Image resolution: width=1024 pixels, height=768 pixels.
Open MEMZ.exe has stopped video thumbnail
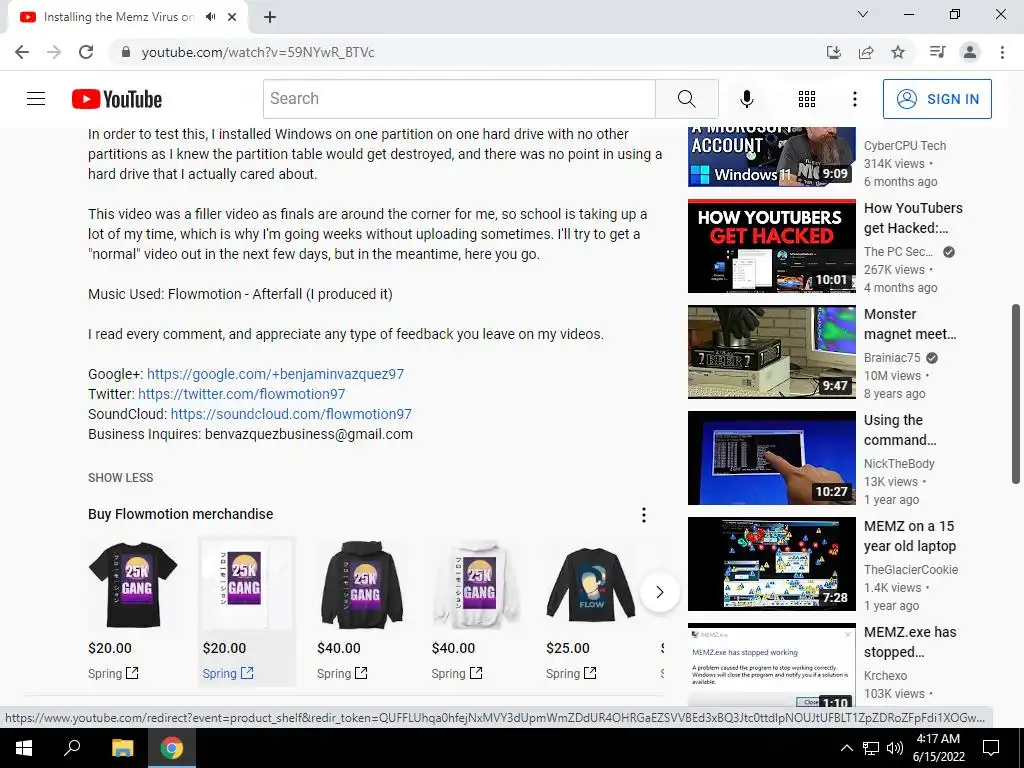772,666
